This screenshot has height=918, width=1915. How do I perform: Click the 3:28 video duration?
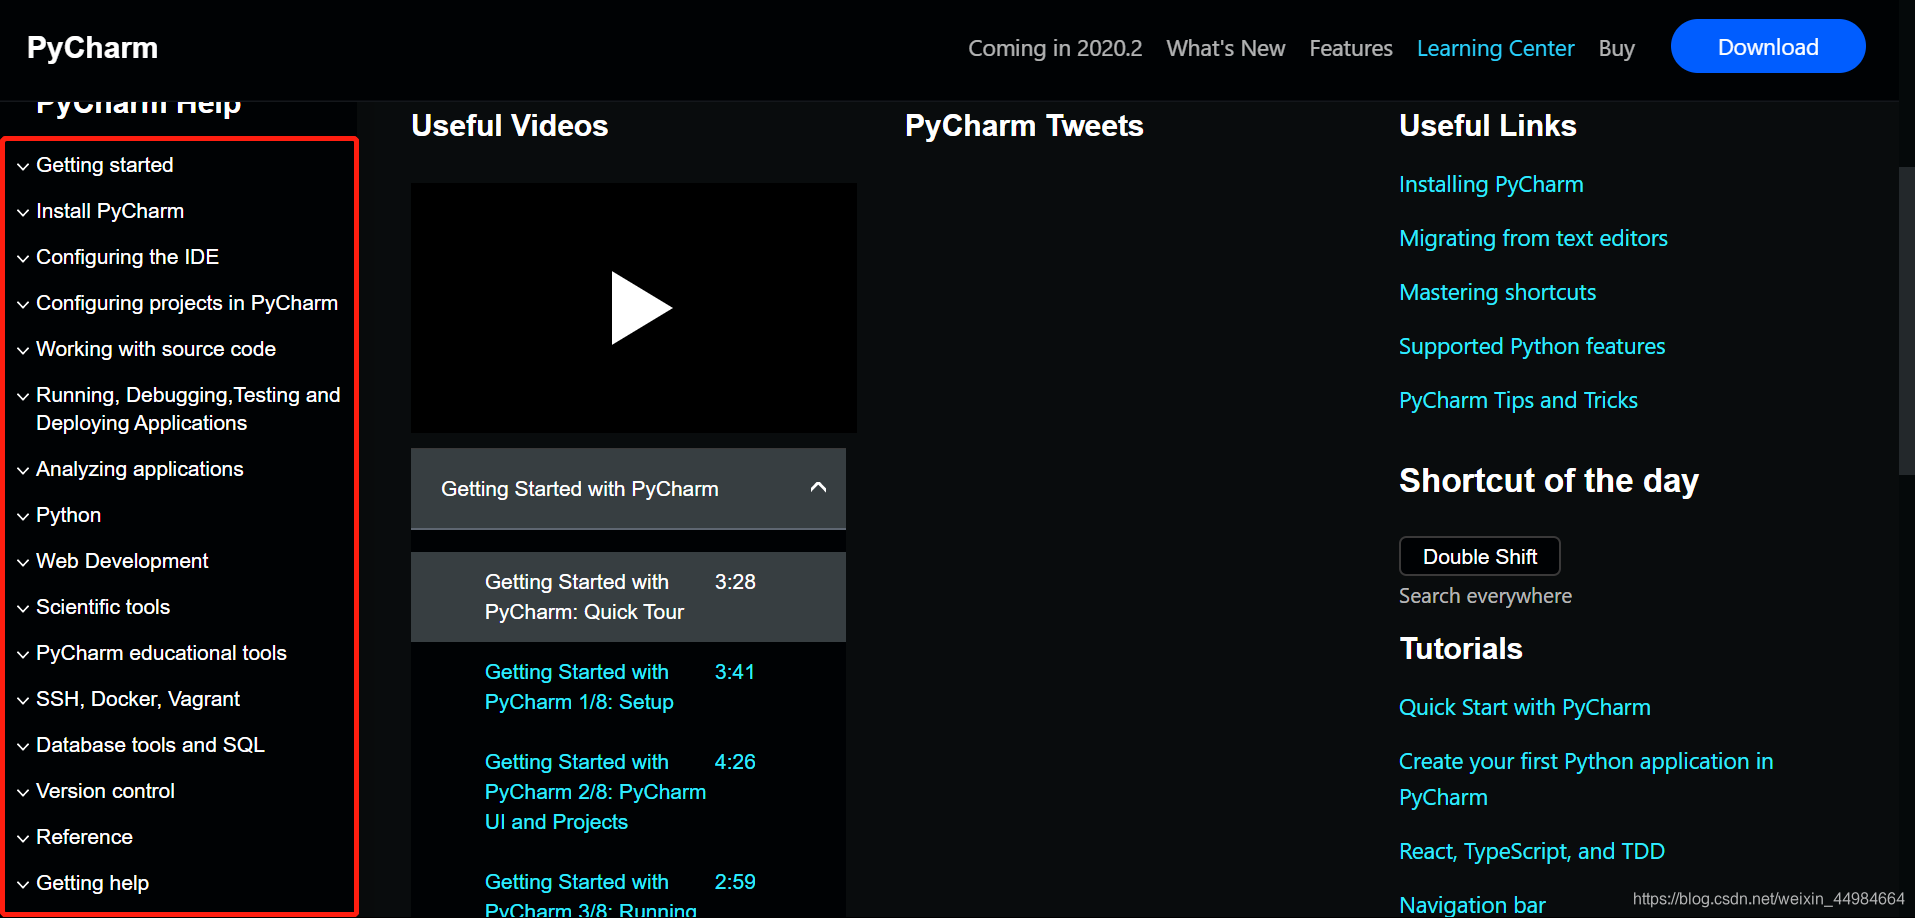coord(735,582)
